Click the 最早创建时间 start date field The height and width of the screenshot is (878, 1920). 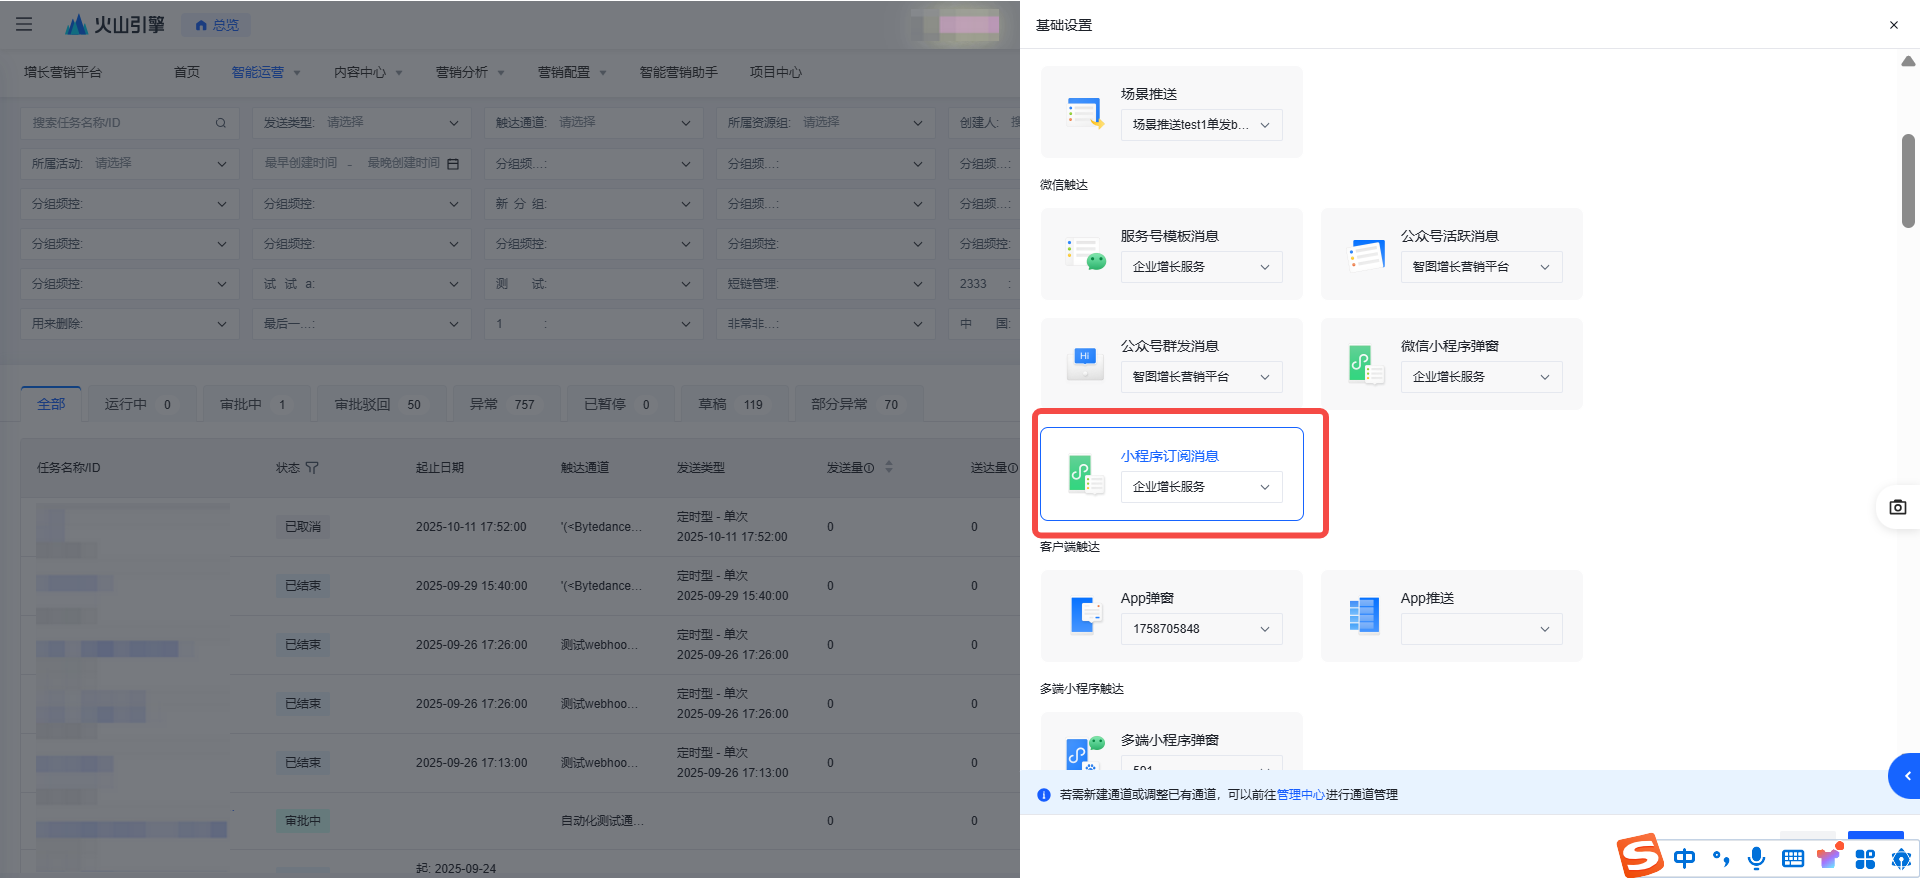point(302,163)
